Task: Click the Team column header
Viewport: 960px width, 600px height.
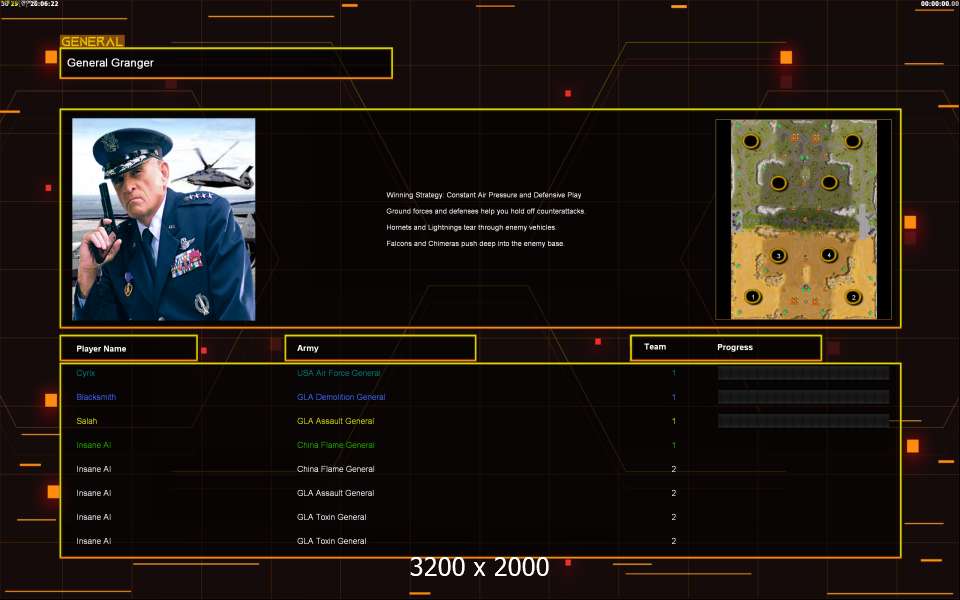Action: coord(655,347)
